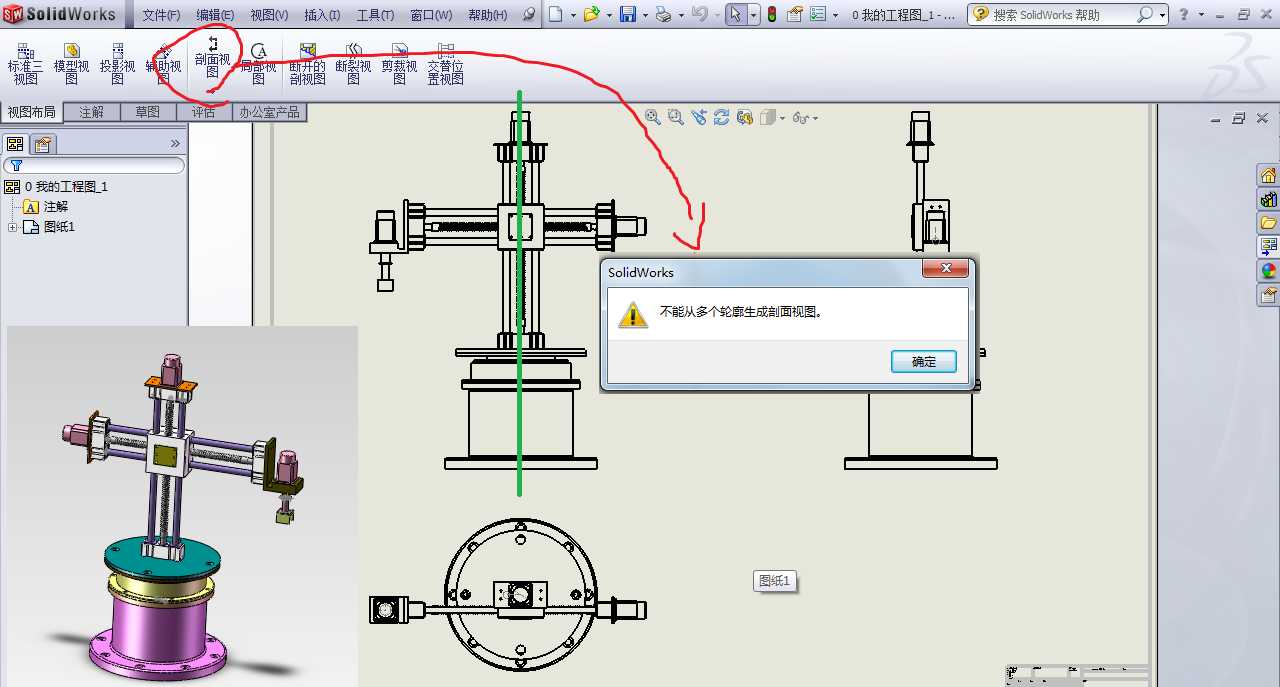
Task: Click the Rotate View icon
Action: (722, 117)
